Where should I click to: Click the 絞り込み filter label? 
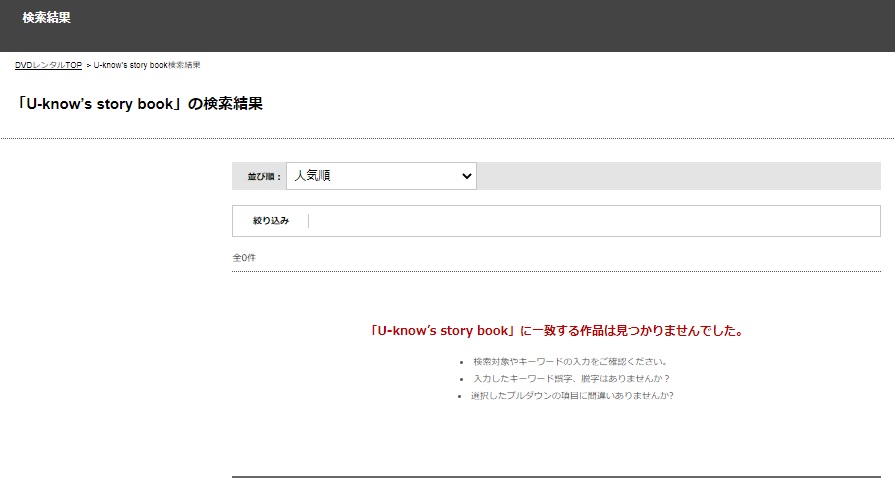pyautogui.click(x=271, y=221)
